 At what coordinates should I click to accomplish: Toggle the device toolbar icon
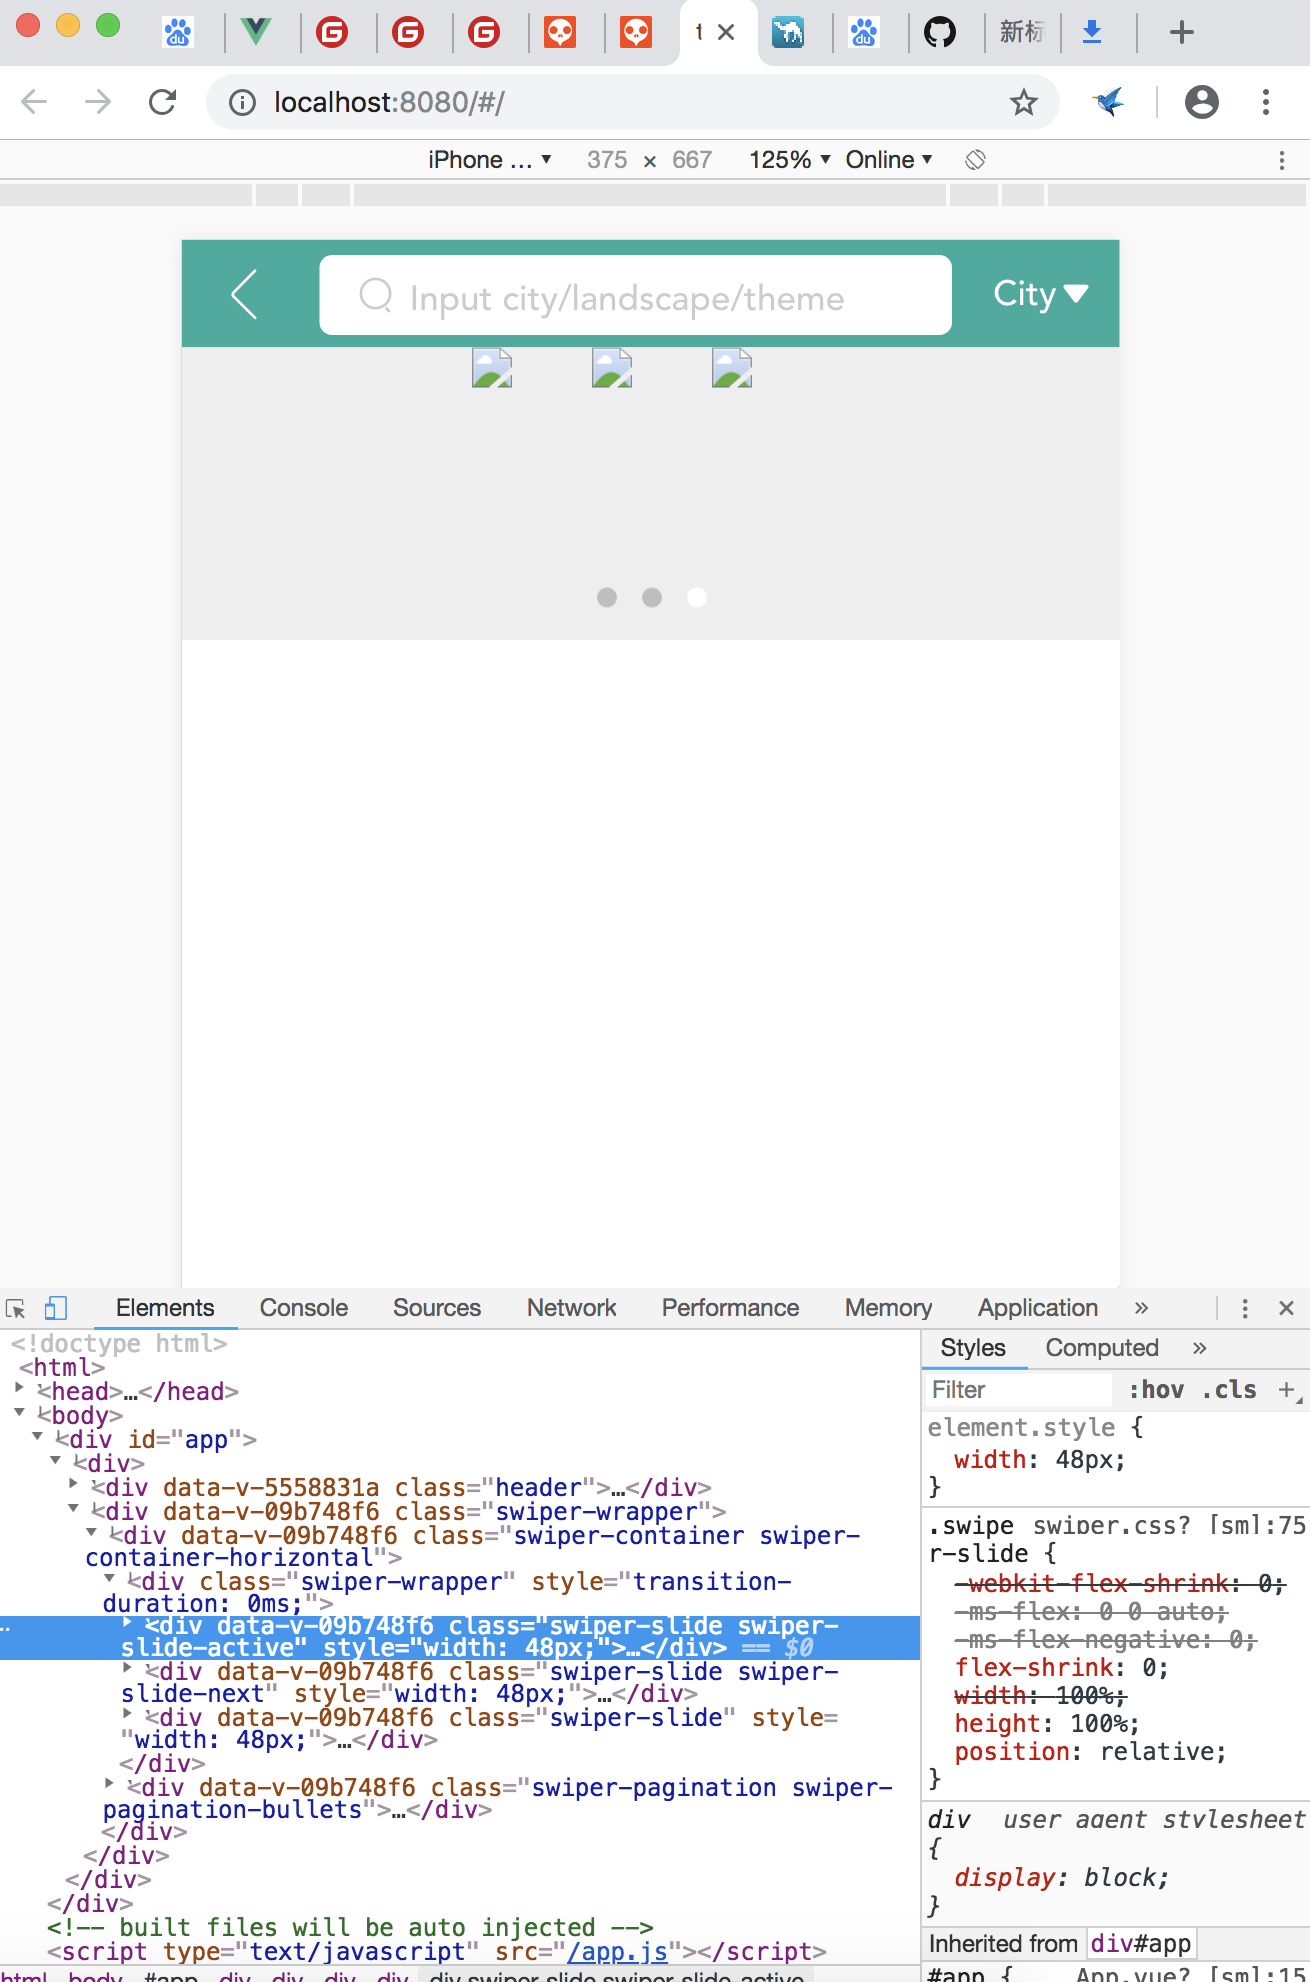click(56, 1308)
